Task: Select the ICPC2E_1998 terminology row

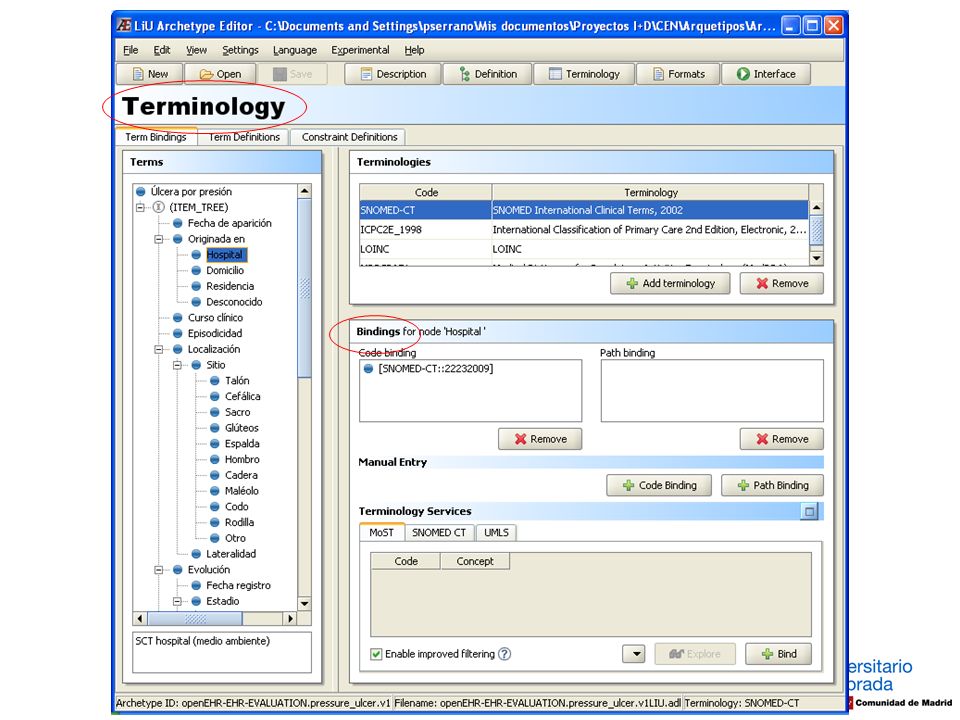Action: pyautogui.click(x=584, y=230)
